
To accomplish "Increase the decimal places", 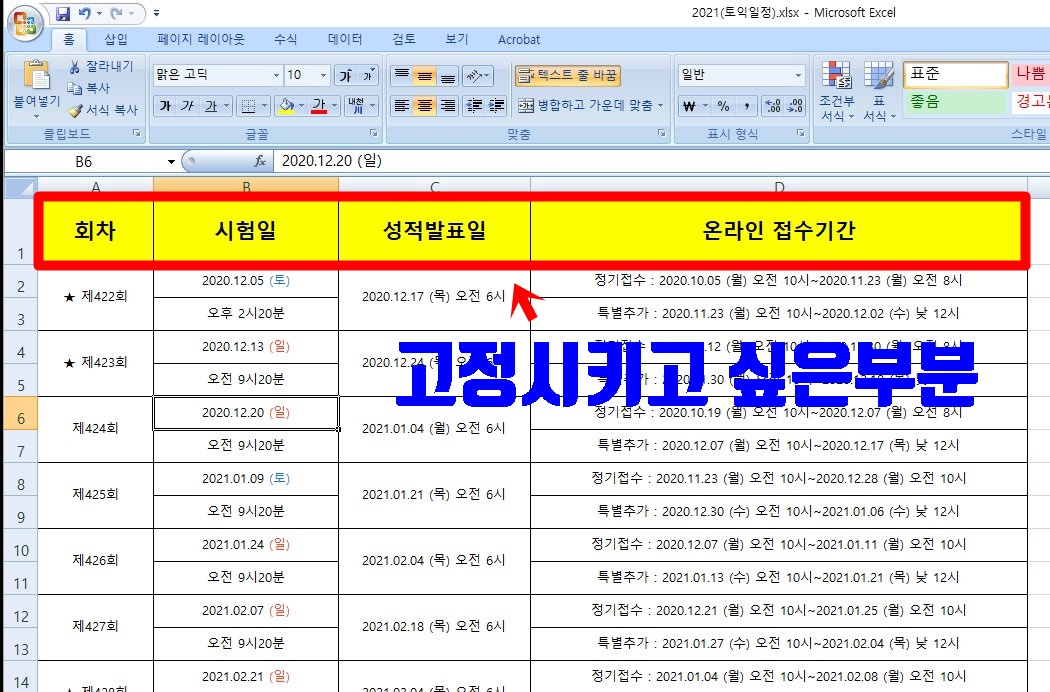I will coord(773,106).
